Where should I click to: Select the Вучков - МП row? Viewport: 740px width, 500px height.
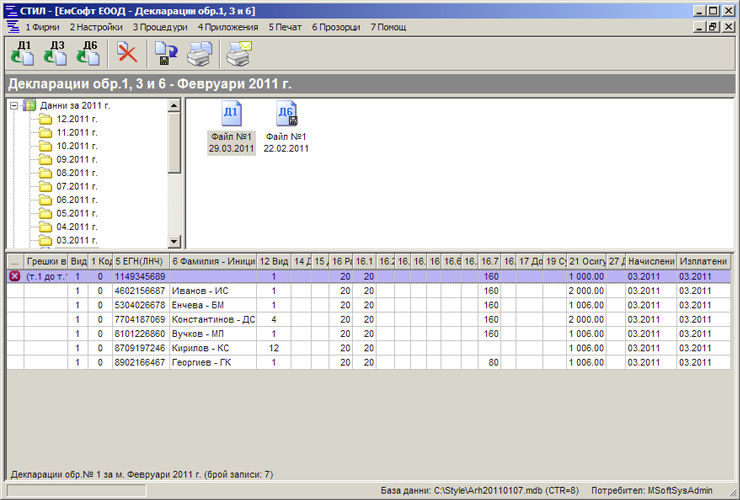coord(369,334)
